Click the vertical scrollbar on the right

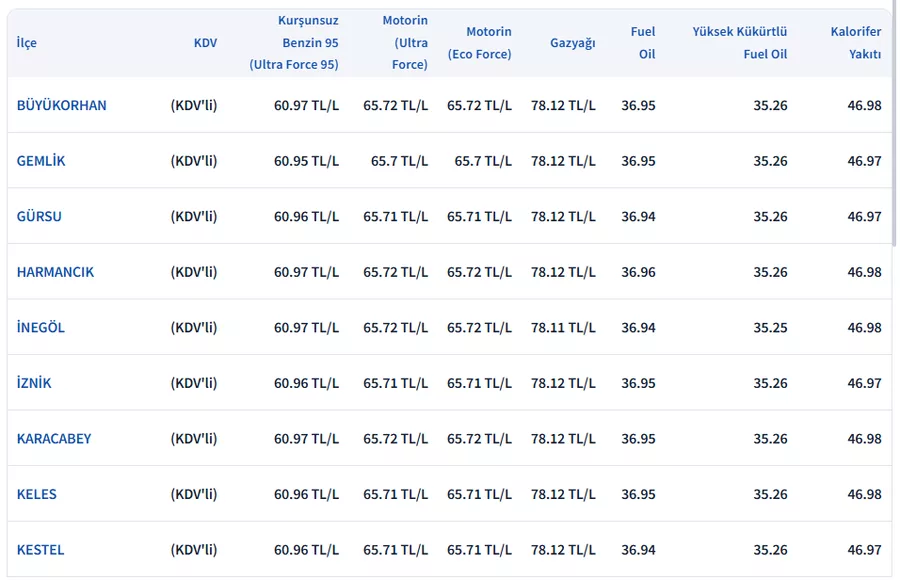(x=893, y=130)
